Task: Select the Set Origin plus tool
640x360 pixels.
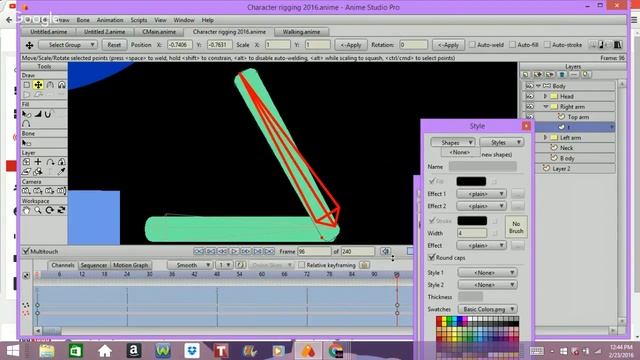Action: pos(38,162)
